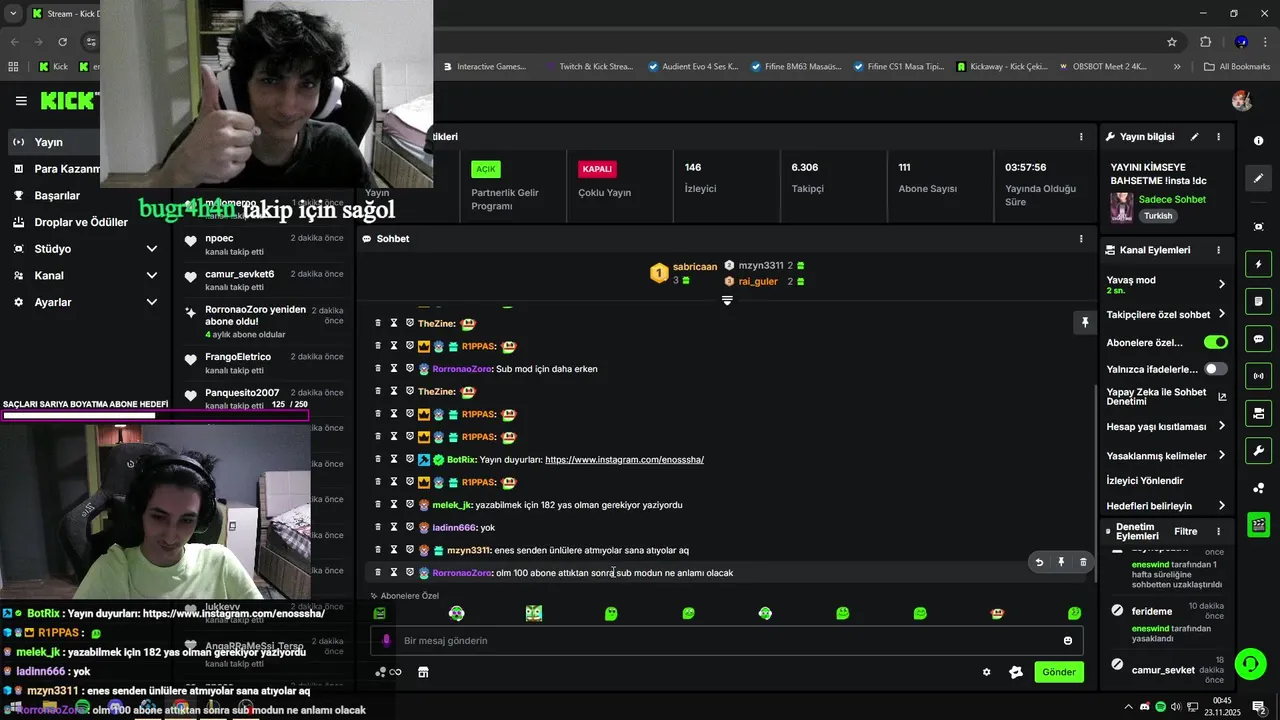Pin RorronaoZoro's last message in chat
Screen dimensions: 1280x720
point(1061,563)
